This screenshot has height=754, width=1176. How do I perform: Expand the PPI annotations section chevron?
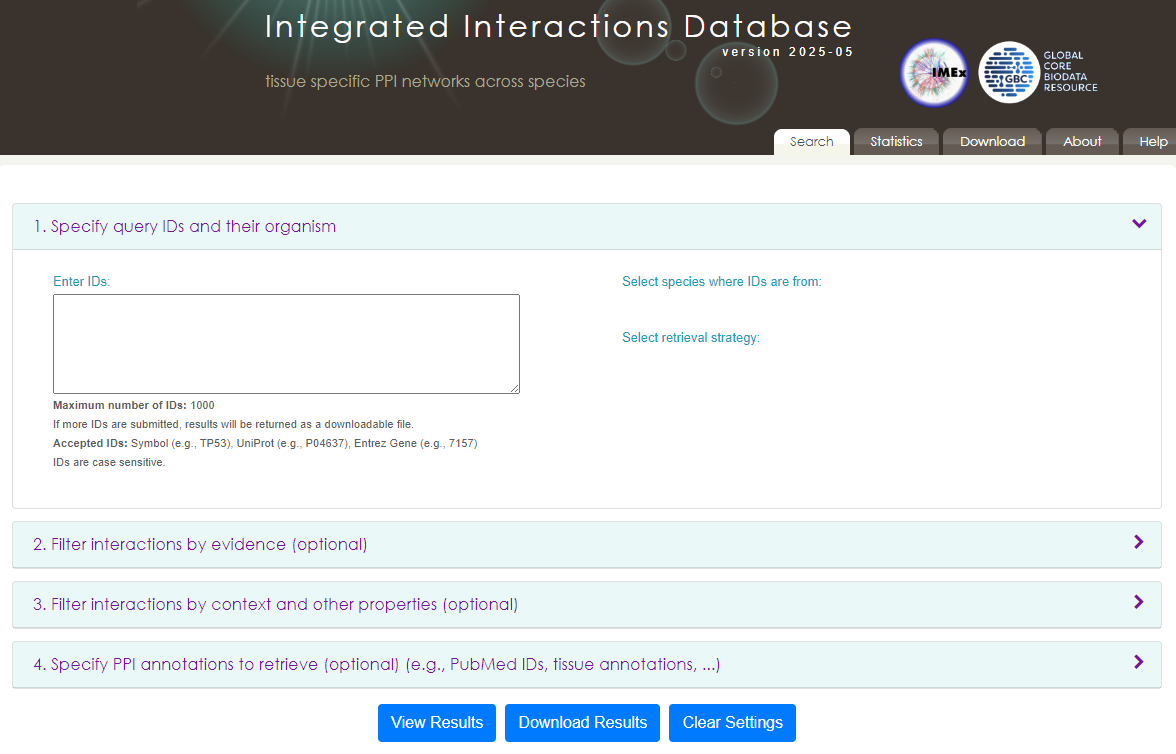click(x=1138, y=662)
